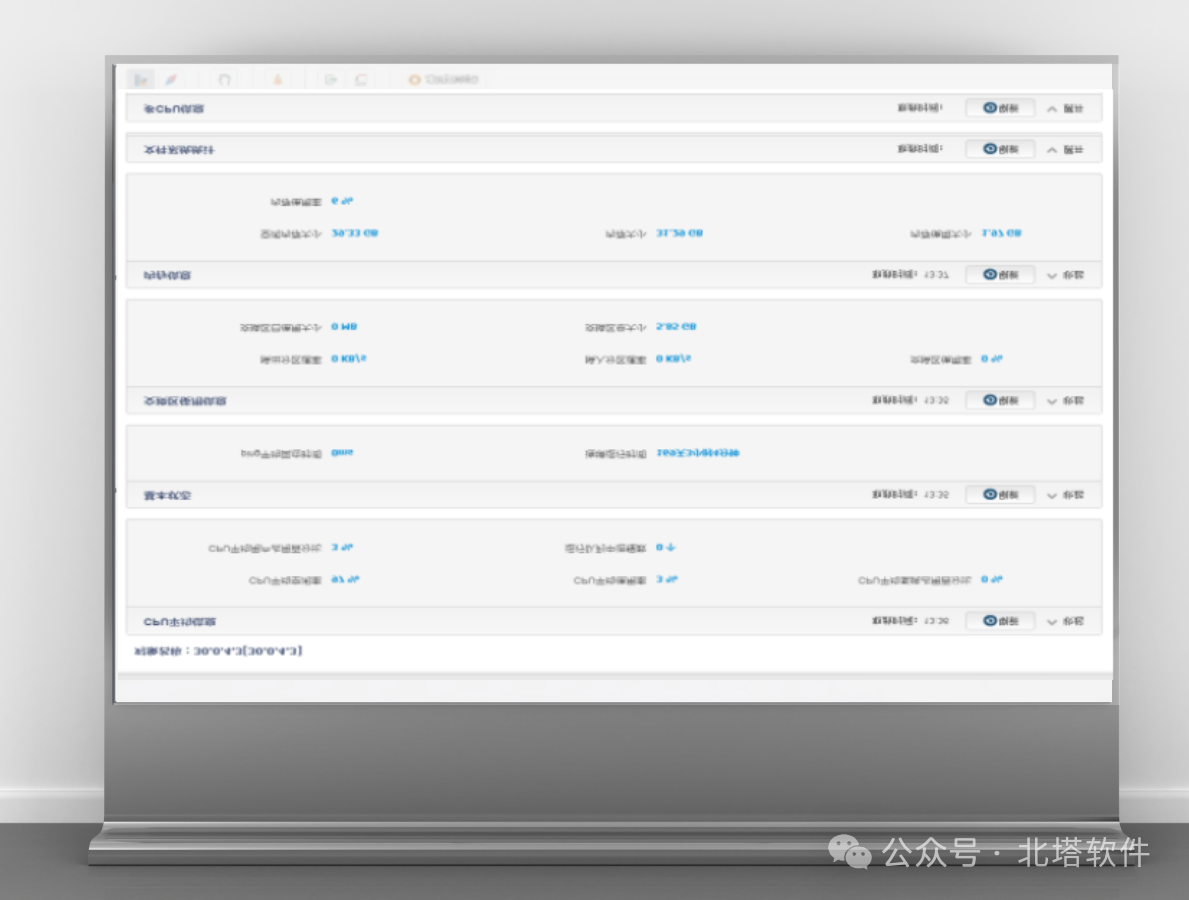Refresh the 基本信息 section

(x=999, y=495)
